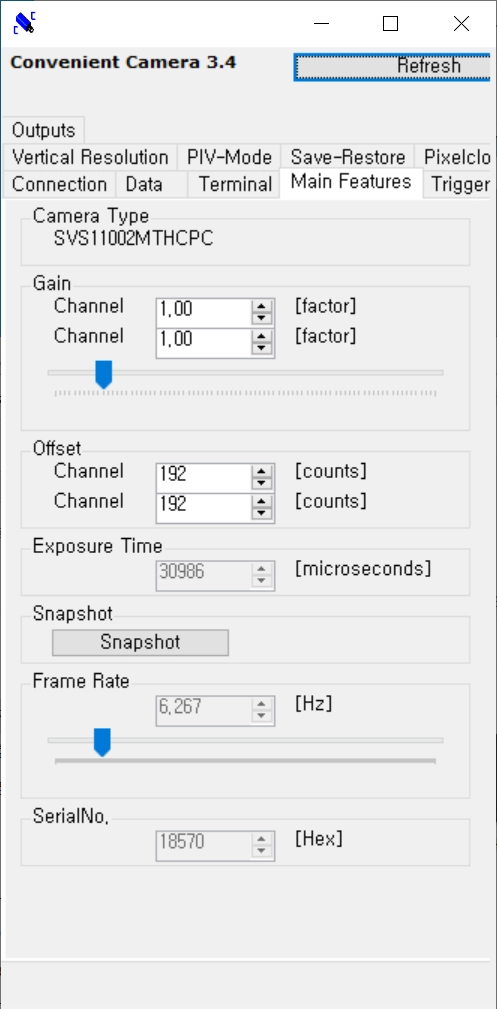Viewport: 497px width, 1009px height.
Task: Click the camera app icon in title bar
Action: (24, 23)
